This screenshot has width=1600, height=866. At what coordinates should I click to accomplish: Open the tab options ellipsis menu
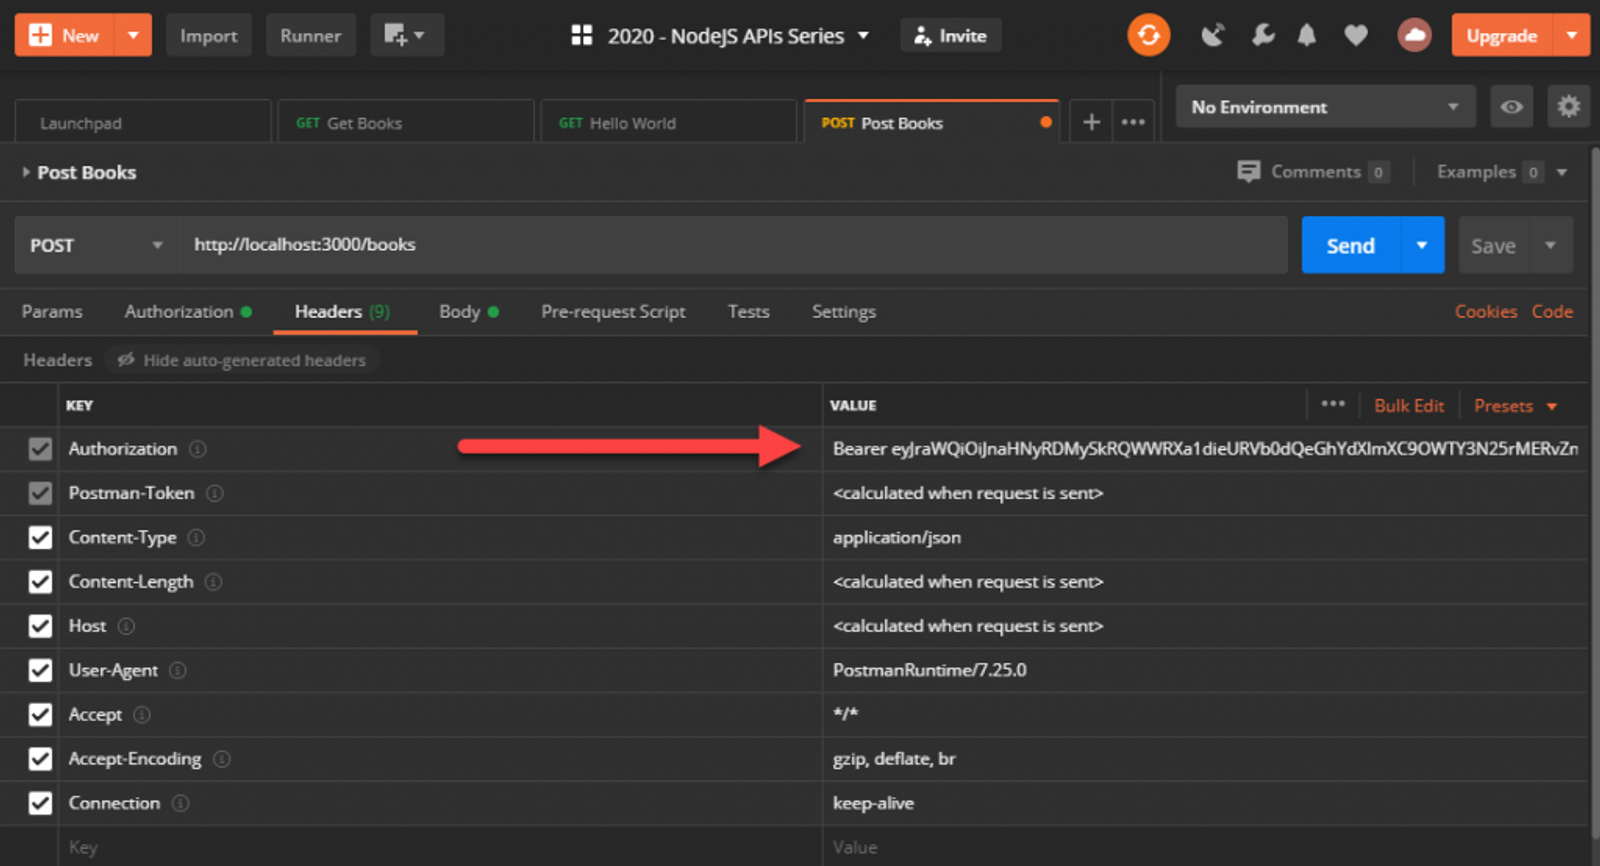(x=1133, y=122)
